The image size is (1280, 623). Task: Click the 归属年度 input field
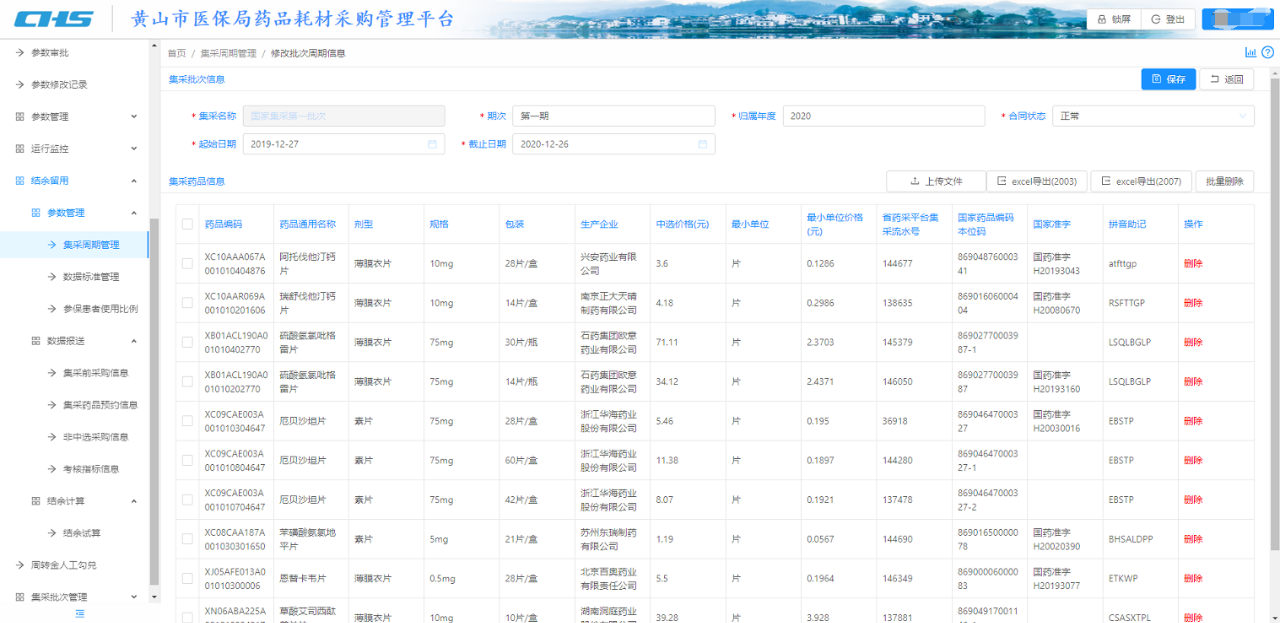click(883, 116)
